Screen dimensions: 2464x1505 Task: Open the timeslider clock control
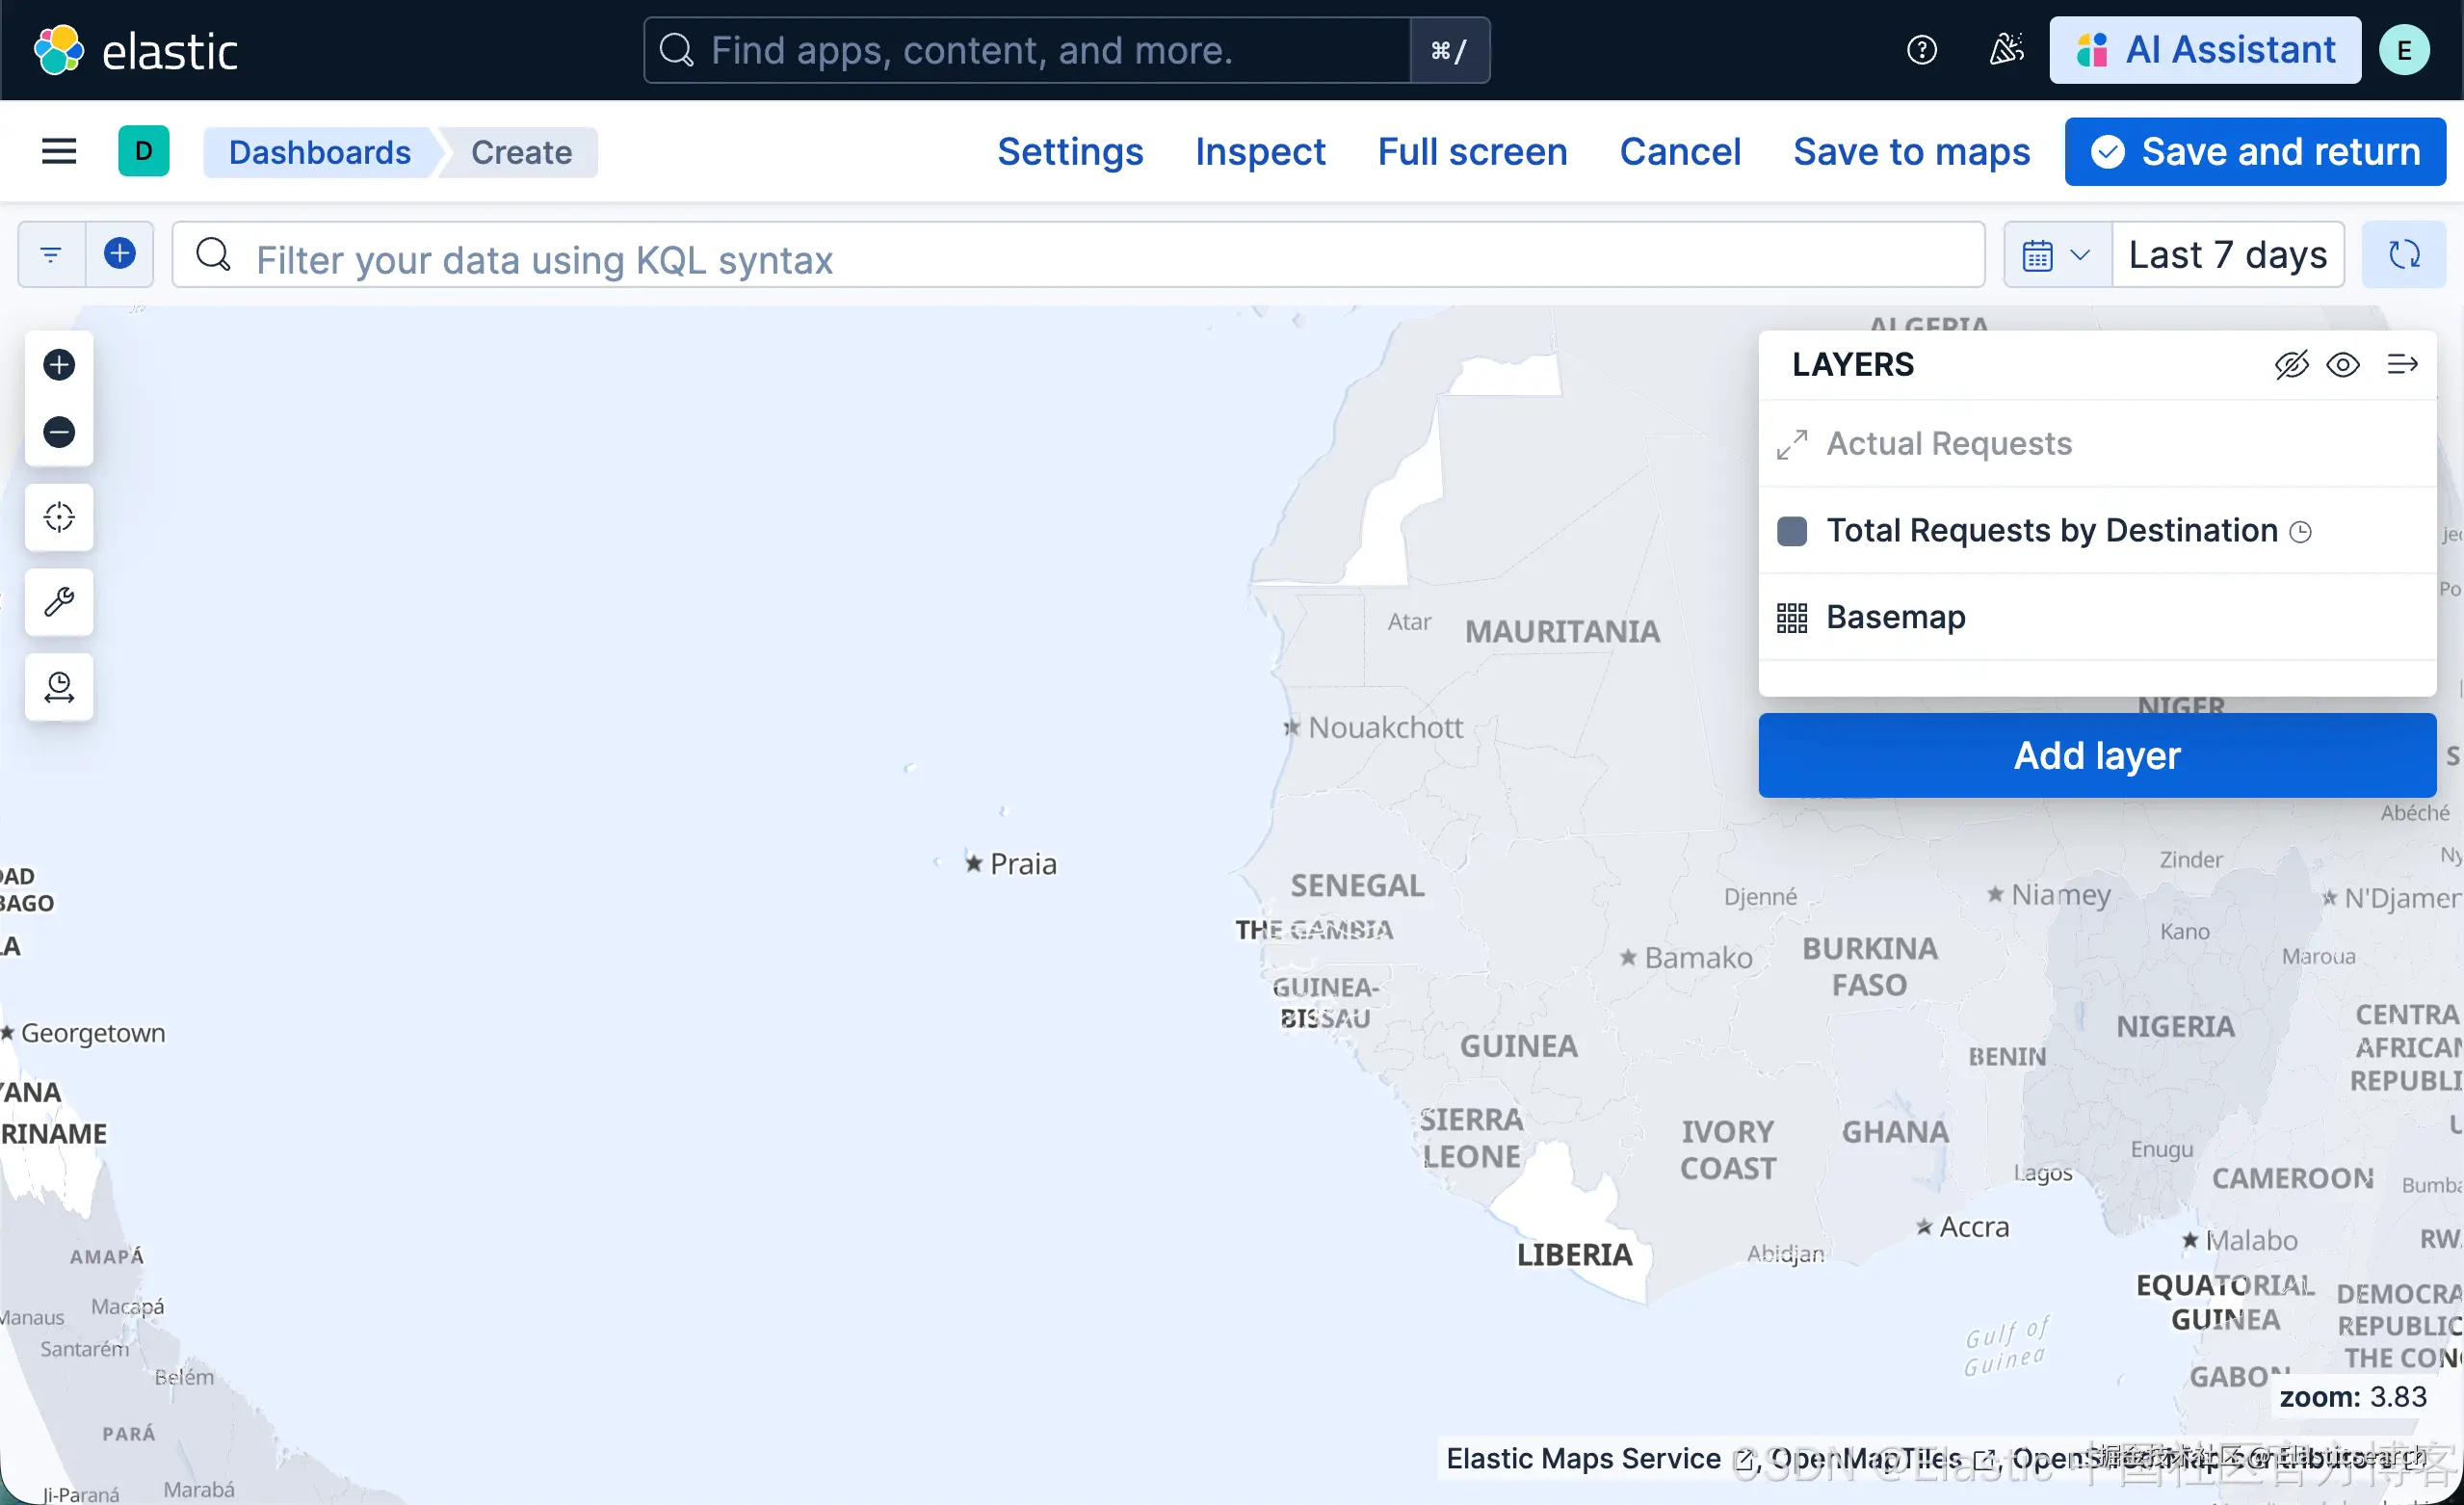click(x=59, y=687)
